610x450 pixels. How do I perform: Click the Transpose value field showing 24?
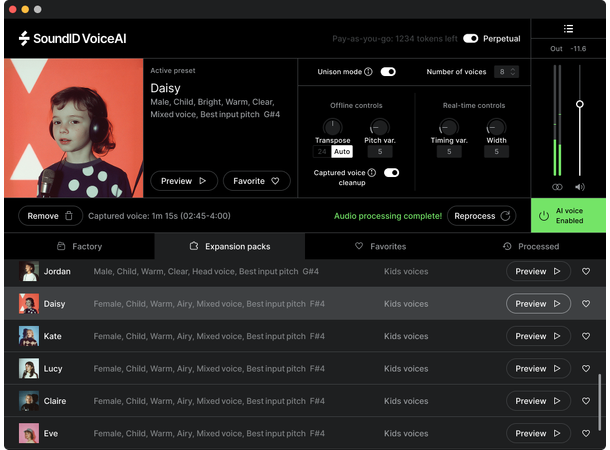pos(322,151)
